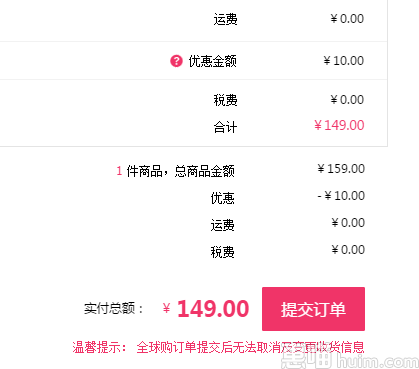419x369 pixels.
Task: Click the 1 件商品 item count text
Action: coord(139,171)
